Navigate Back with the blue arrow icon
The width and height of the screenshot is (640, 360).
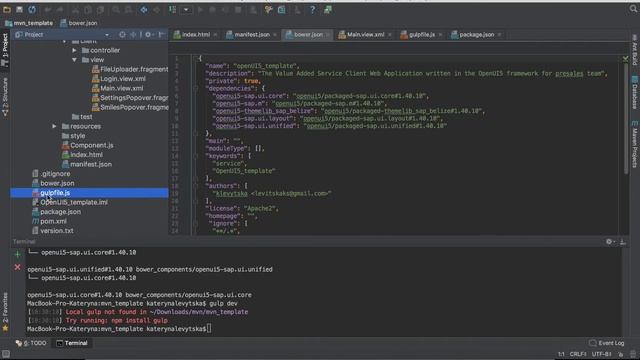click(x=144, y=9)
